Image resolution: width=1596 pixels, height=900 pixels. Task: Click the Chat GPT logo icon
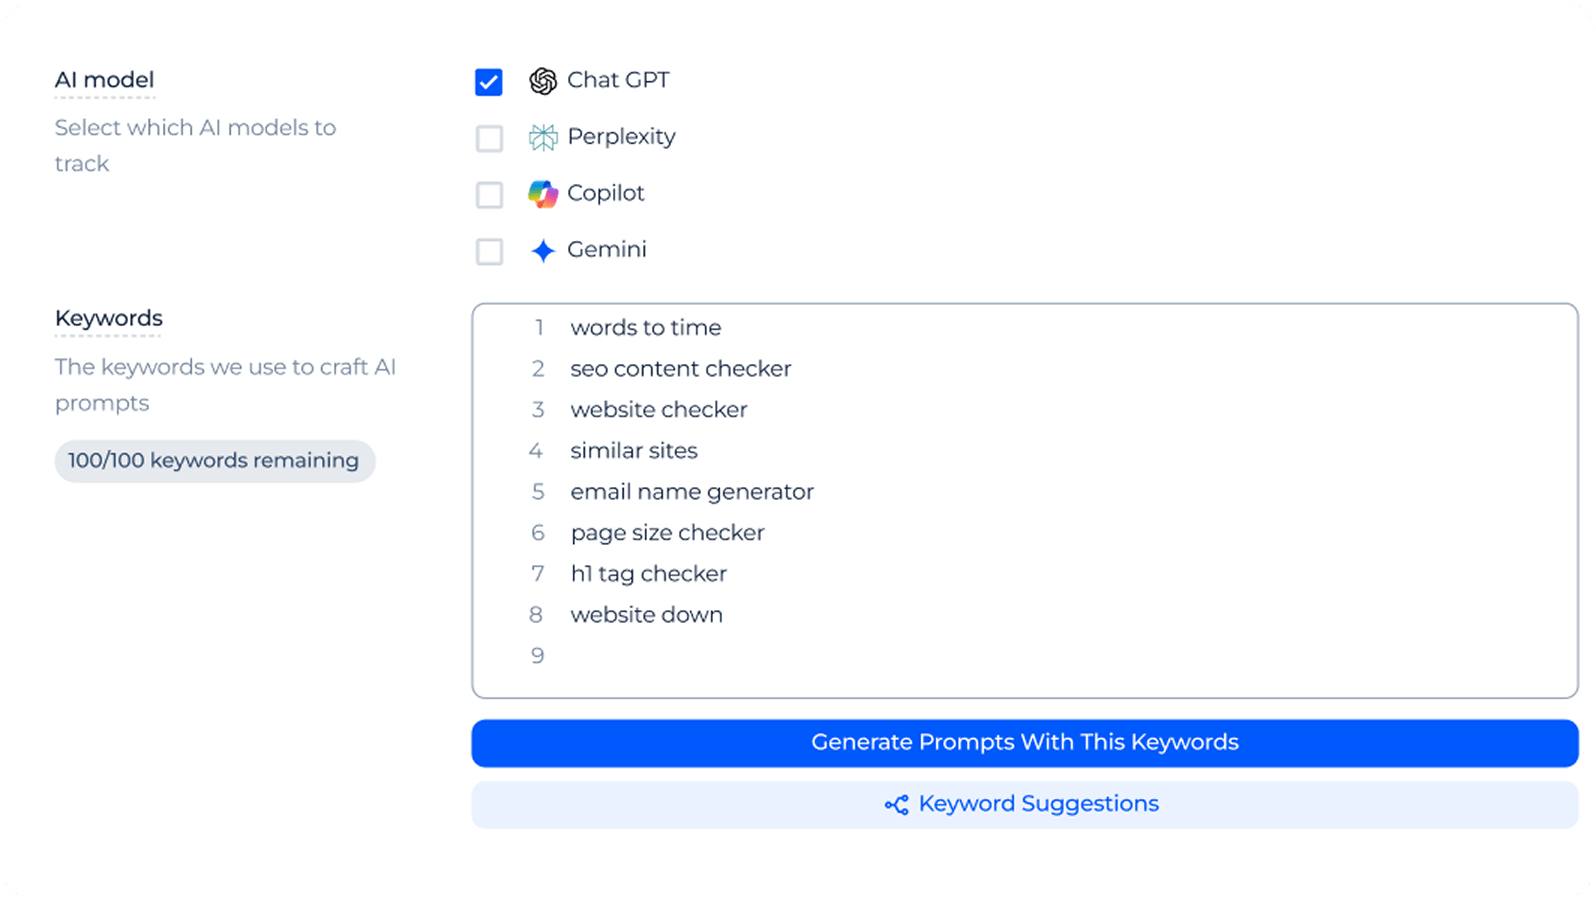[x=543, y=81]
